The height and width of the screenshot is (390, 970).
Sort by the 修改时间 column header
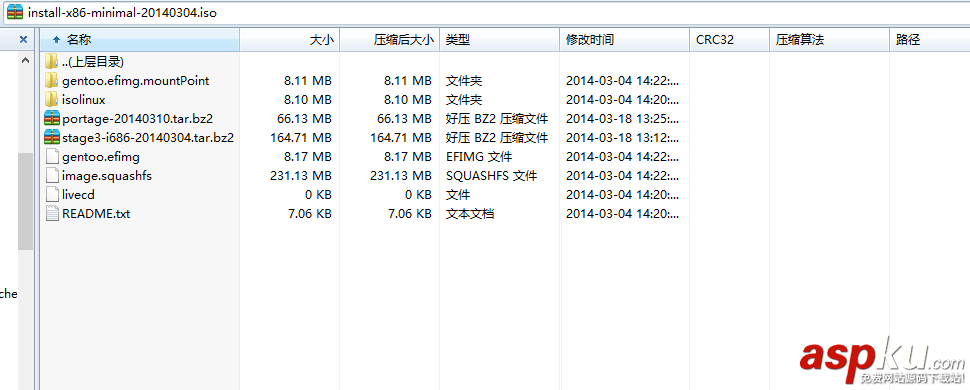point(624,40)
